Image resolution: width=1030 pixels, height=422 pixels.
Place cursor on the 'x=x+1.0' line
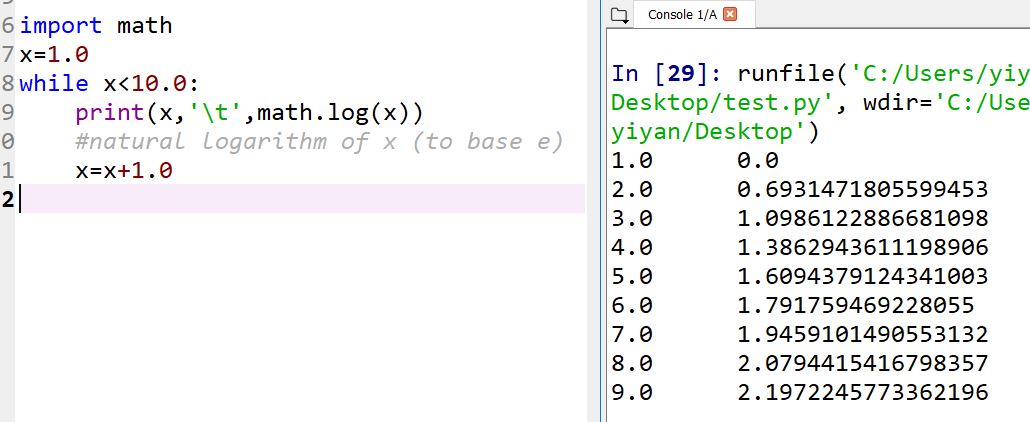(124, 170)
